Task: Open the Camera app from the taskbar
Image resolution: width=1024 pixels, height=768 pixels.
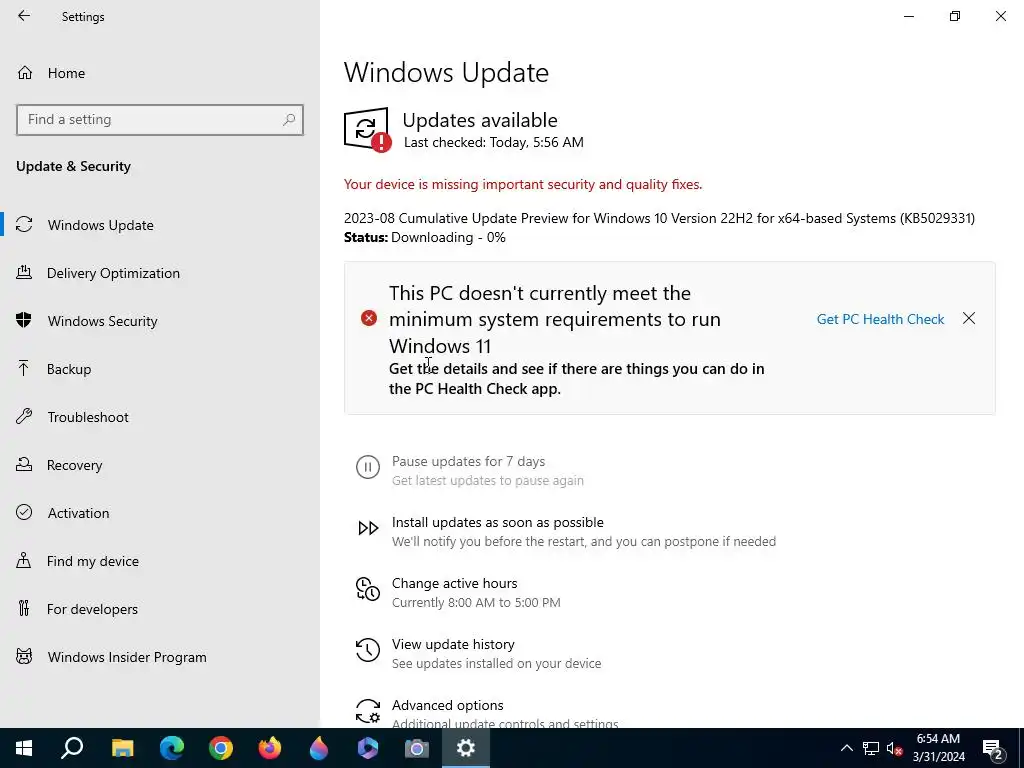Action: tap(417, 748)
